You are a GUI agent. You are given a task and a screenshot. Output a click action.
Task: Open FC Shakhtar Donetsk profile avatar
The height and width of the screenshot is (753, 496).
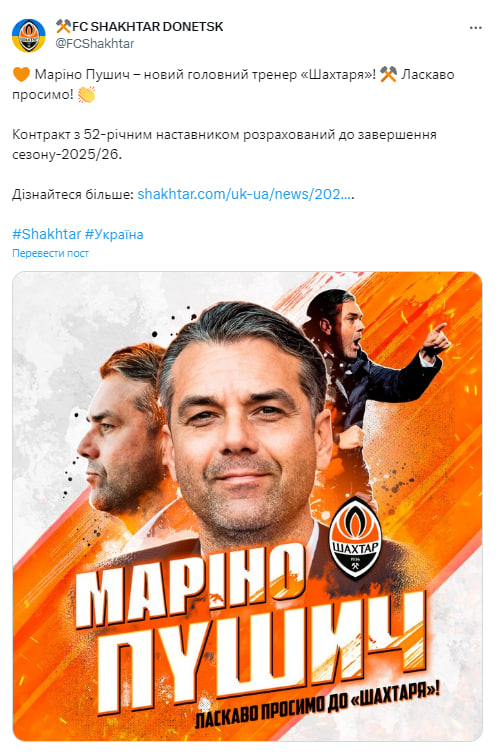[28, 35]
